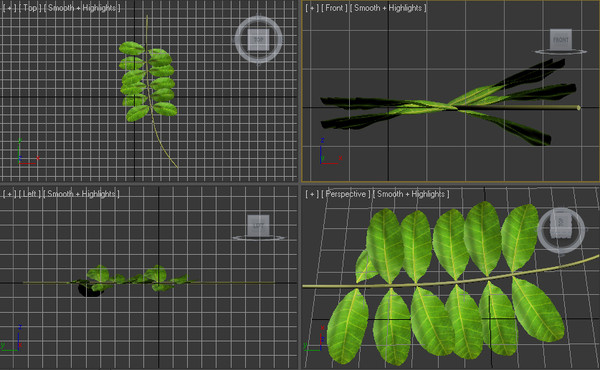Click the Front view label menu
Viewport: 600px width, 370px height.
[334, 8]
